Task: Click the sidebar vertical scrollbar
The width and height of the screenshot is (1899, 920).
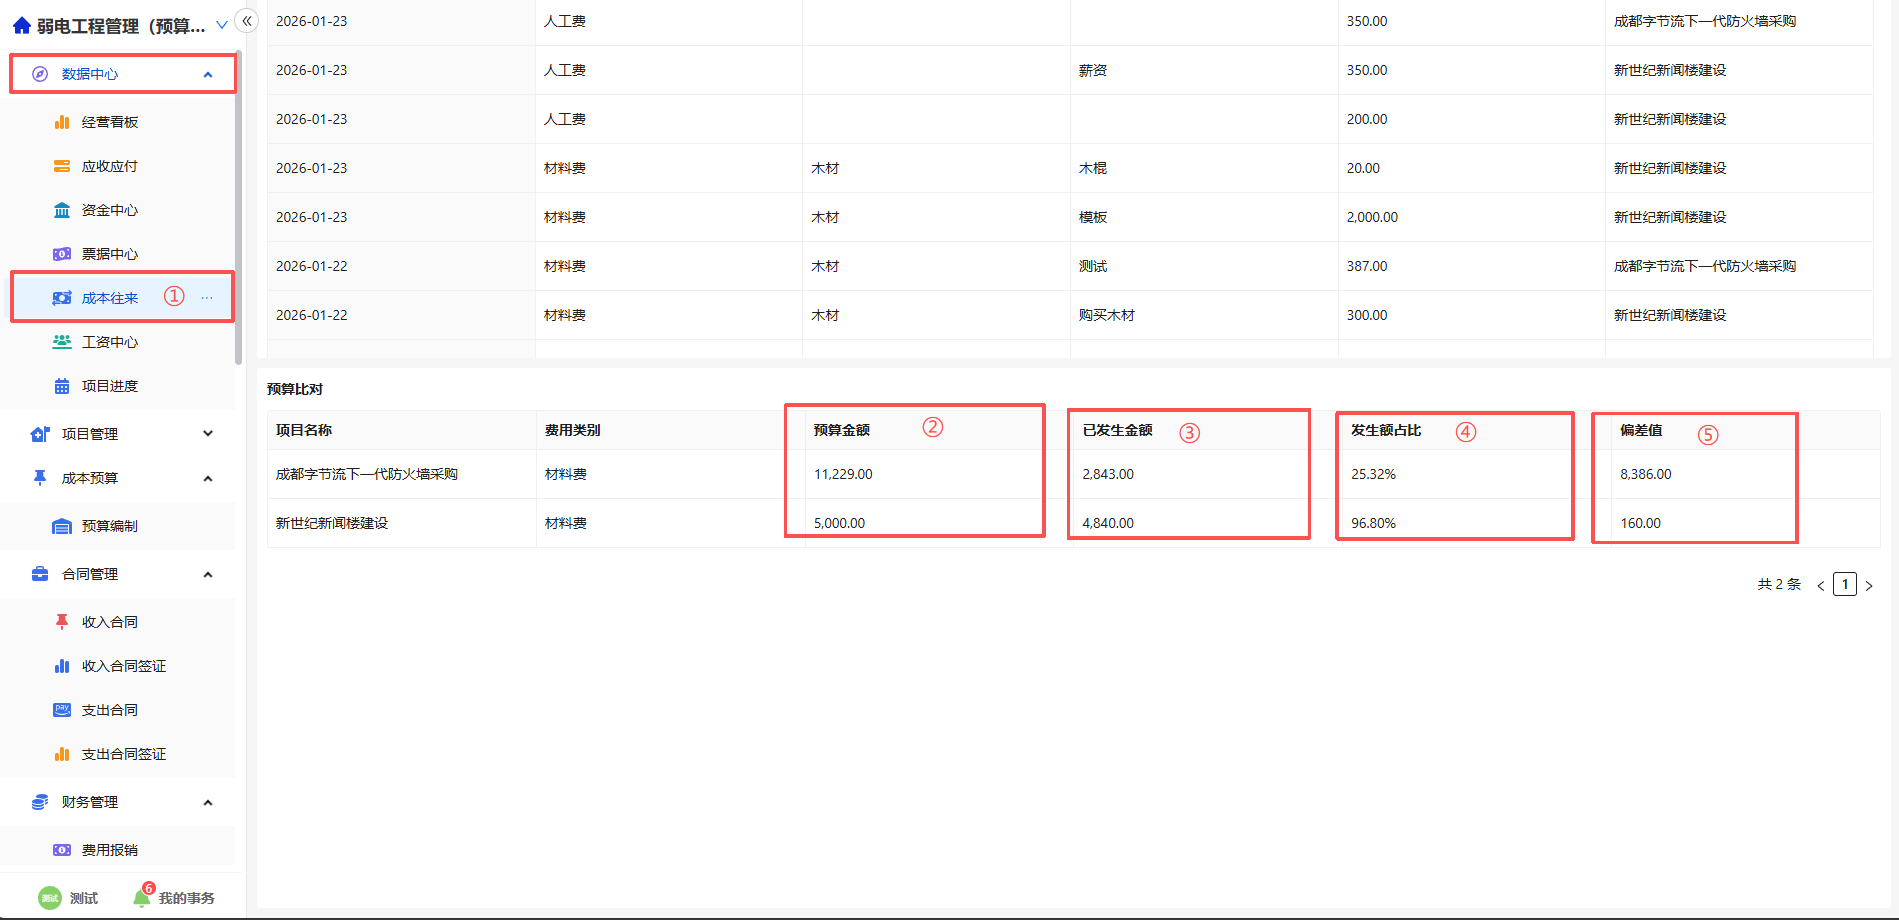Action: click(x=238, y=210)
